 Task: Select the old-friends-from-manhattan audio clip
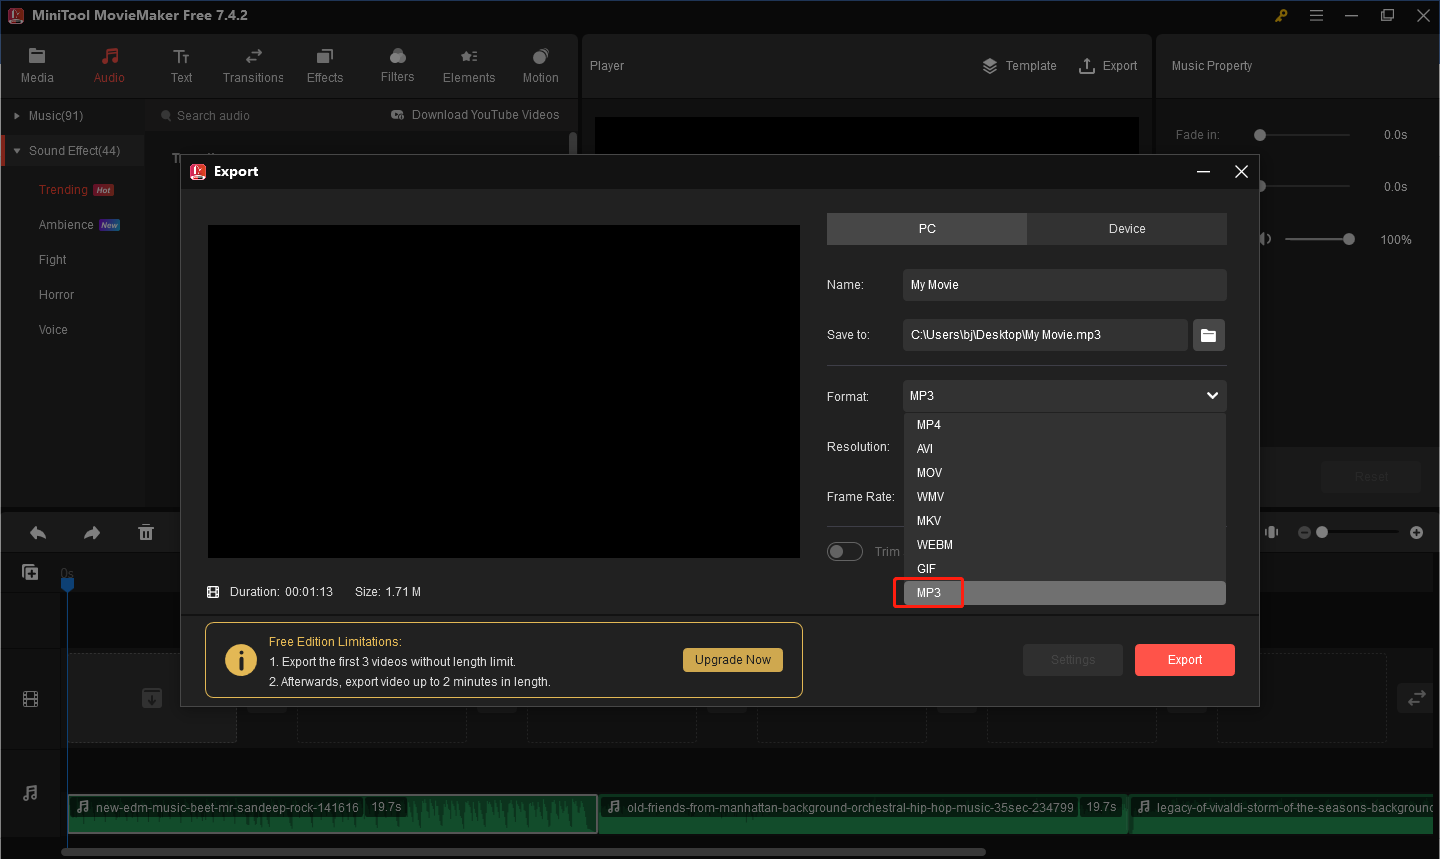point(863,814)
